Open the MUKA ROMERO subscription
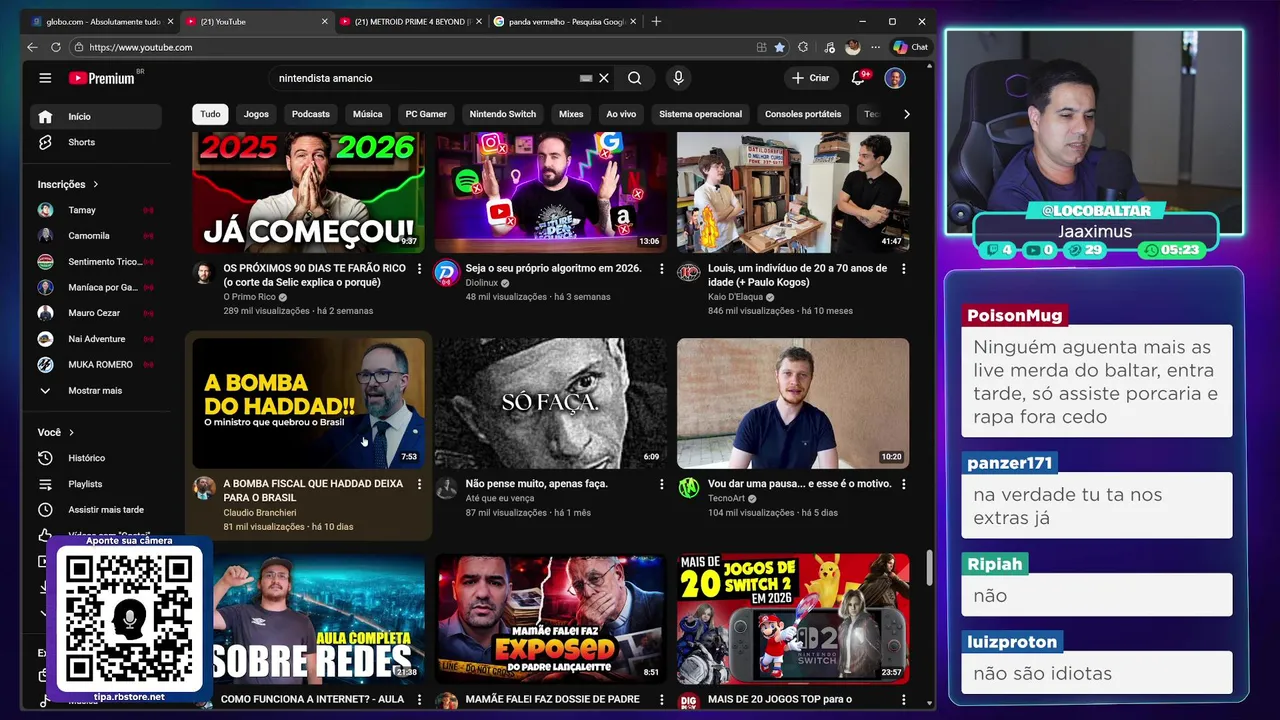The image size is (1280, 720). coord(95,364)
